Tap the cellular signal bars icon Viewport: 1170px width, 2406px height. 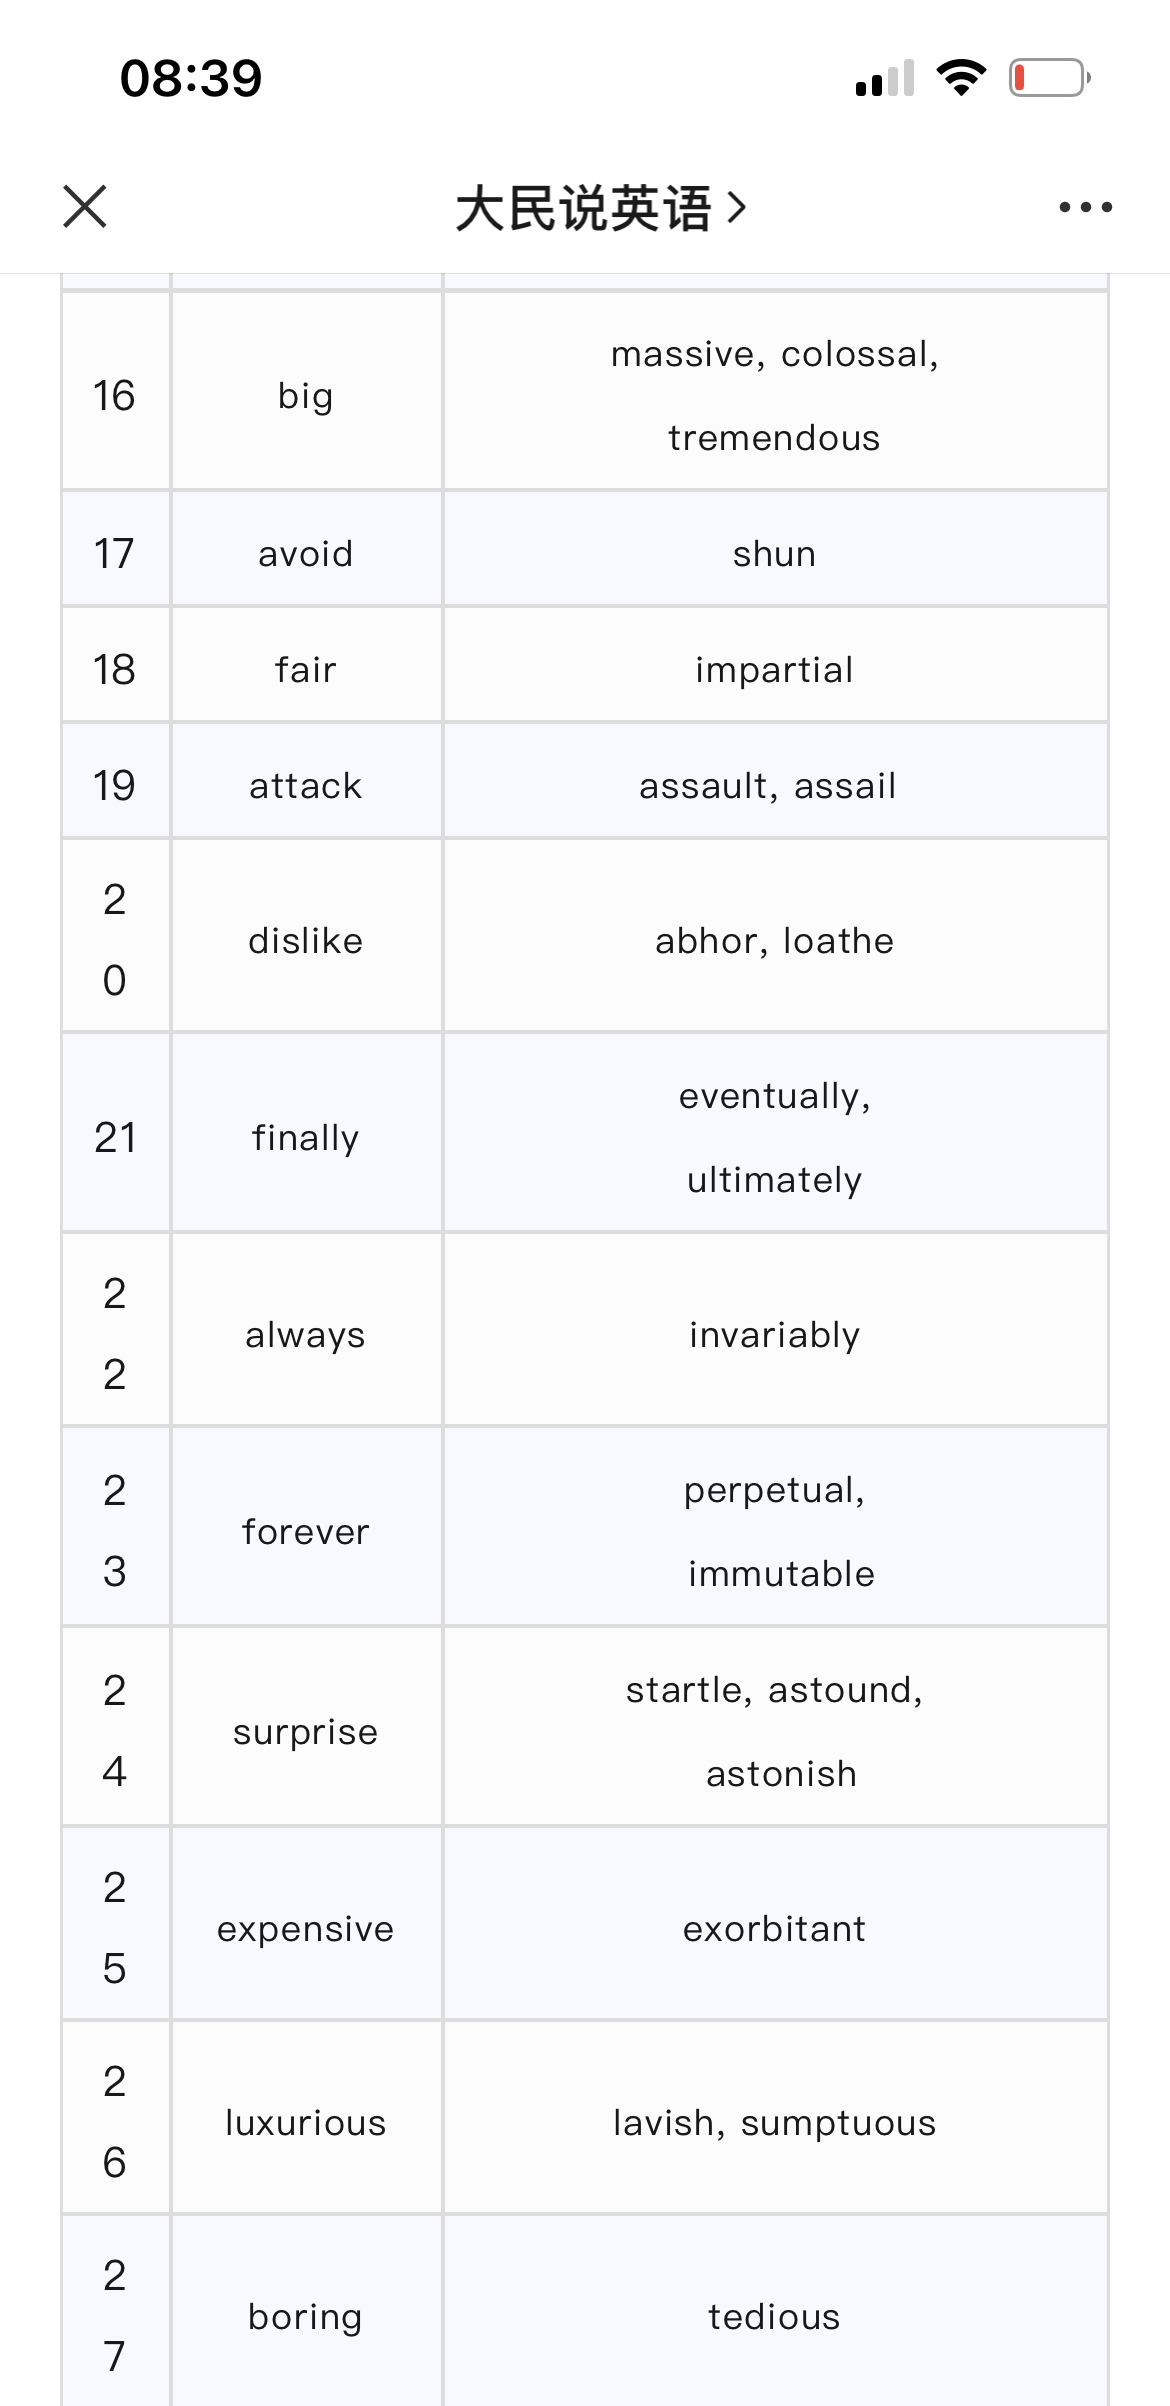pyautogui.click(x=885, y=78)
